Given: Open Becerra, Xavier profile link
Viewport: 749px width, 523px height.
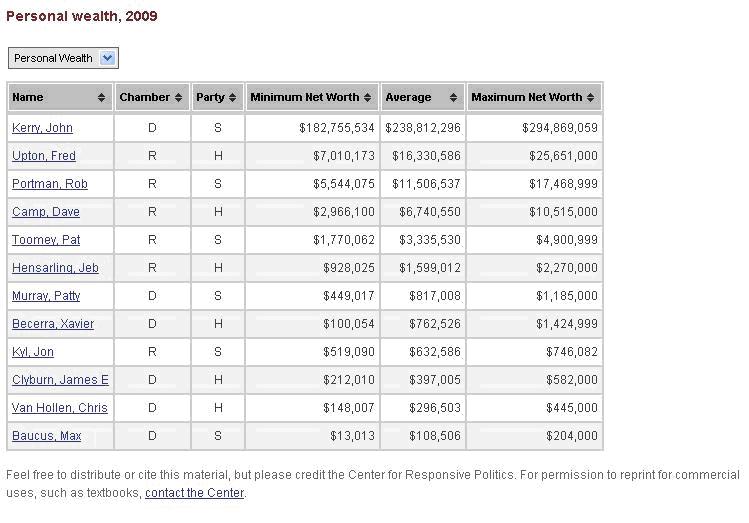Looking at the screenshot, I should pyautogui.click(x=53, y=324).
